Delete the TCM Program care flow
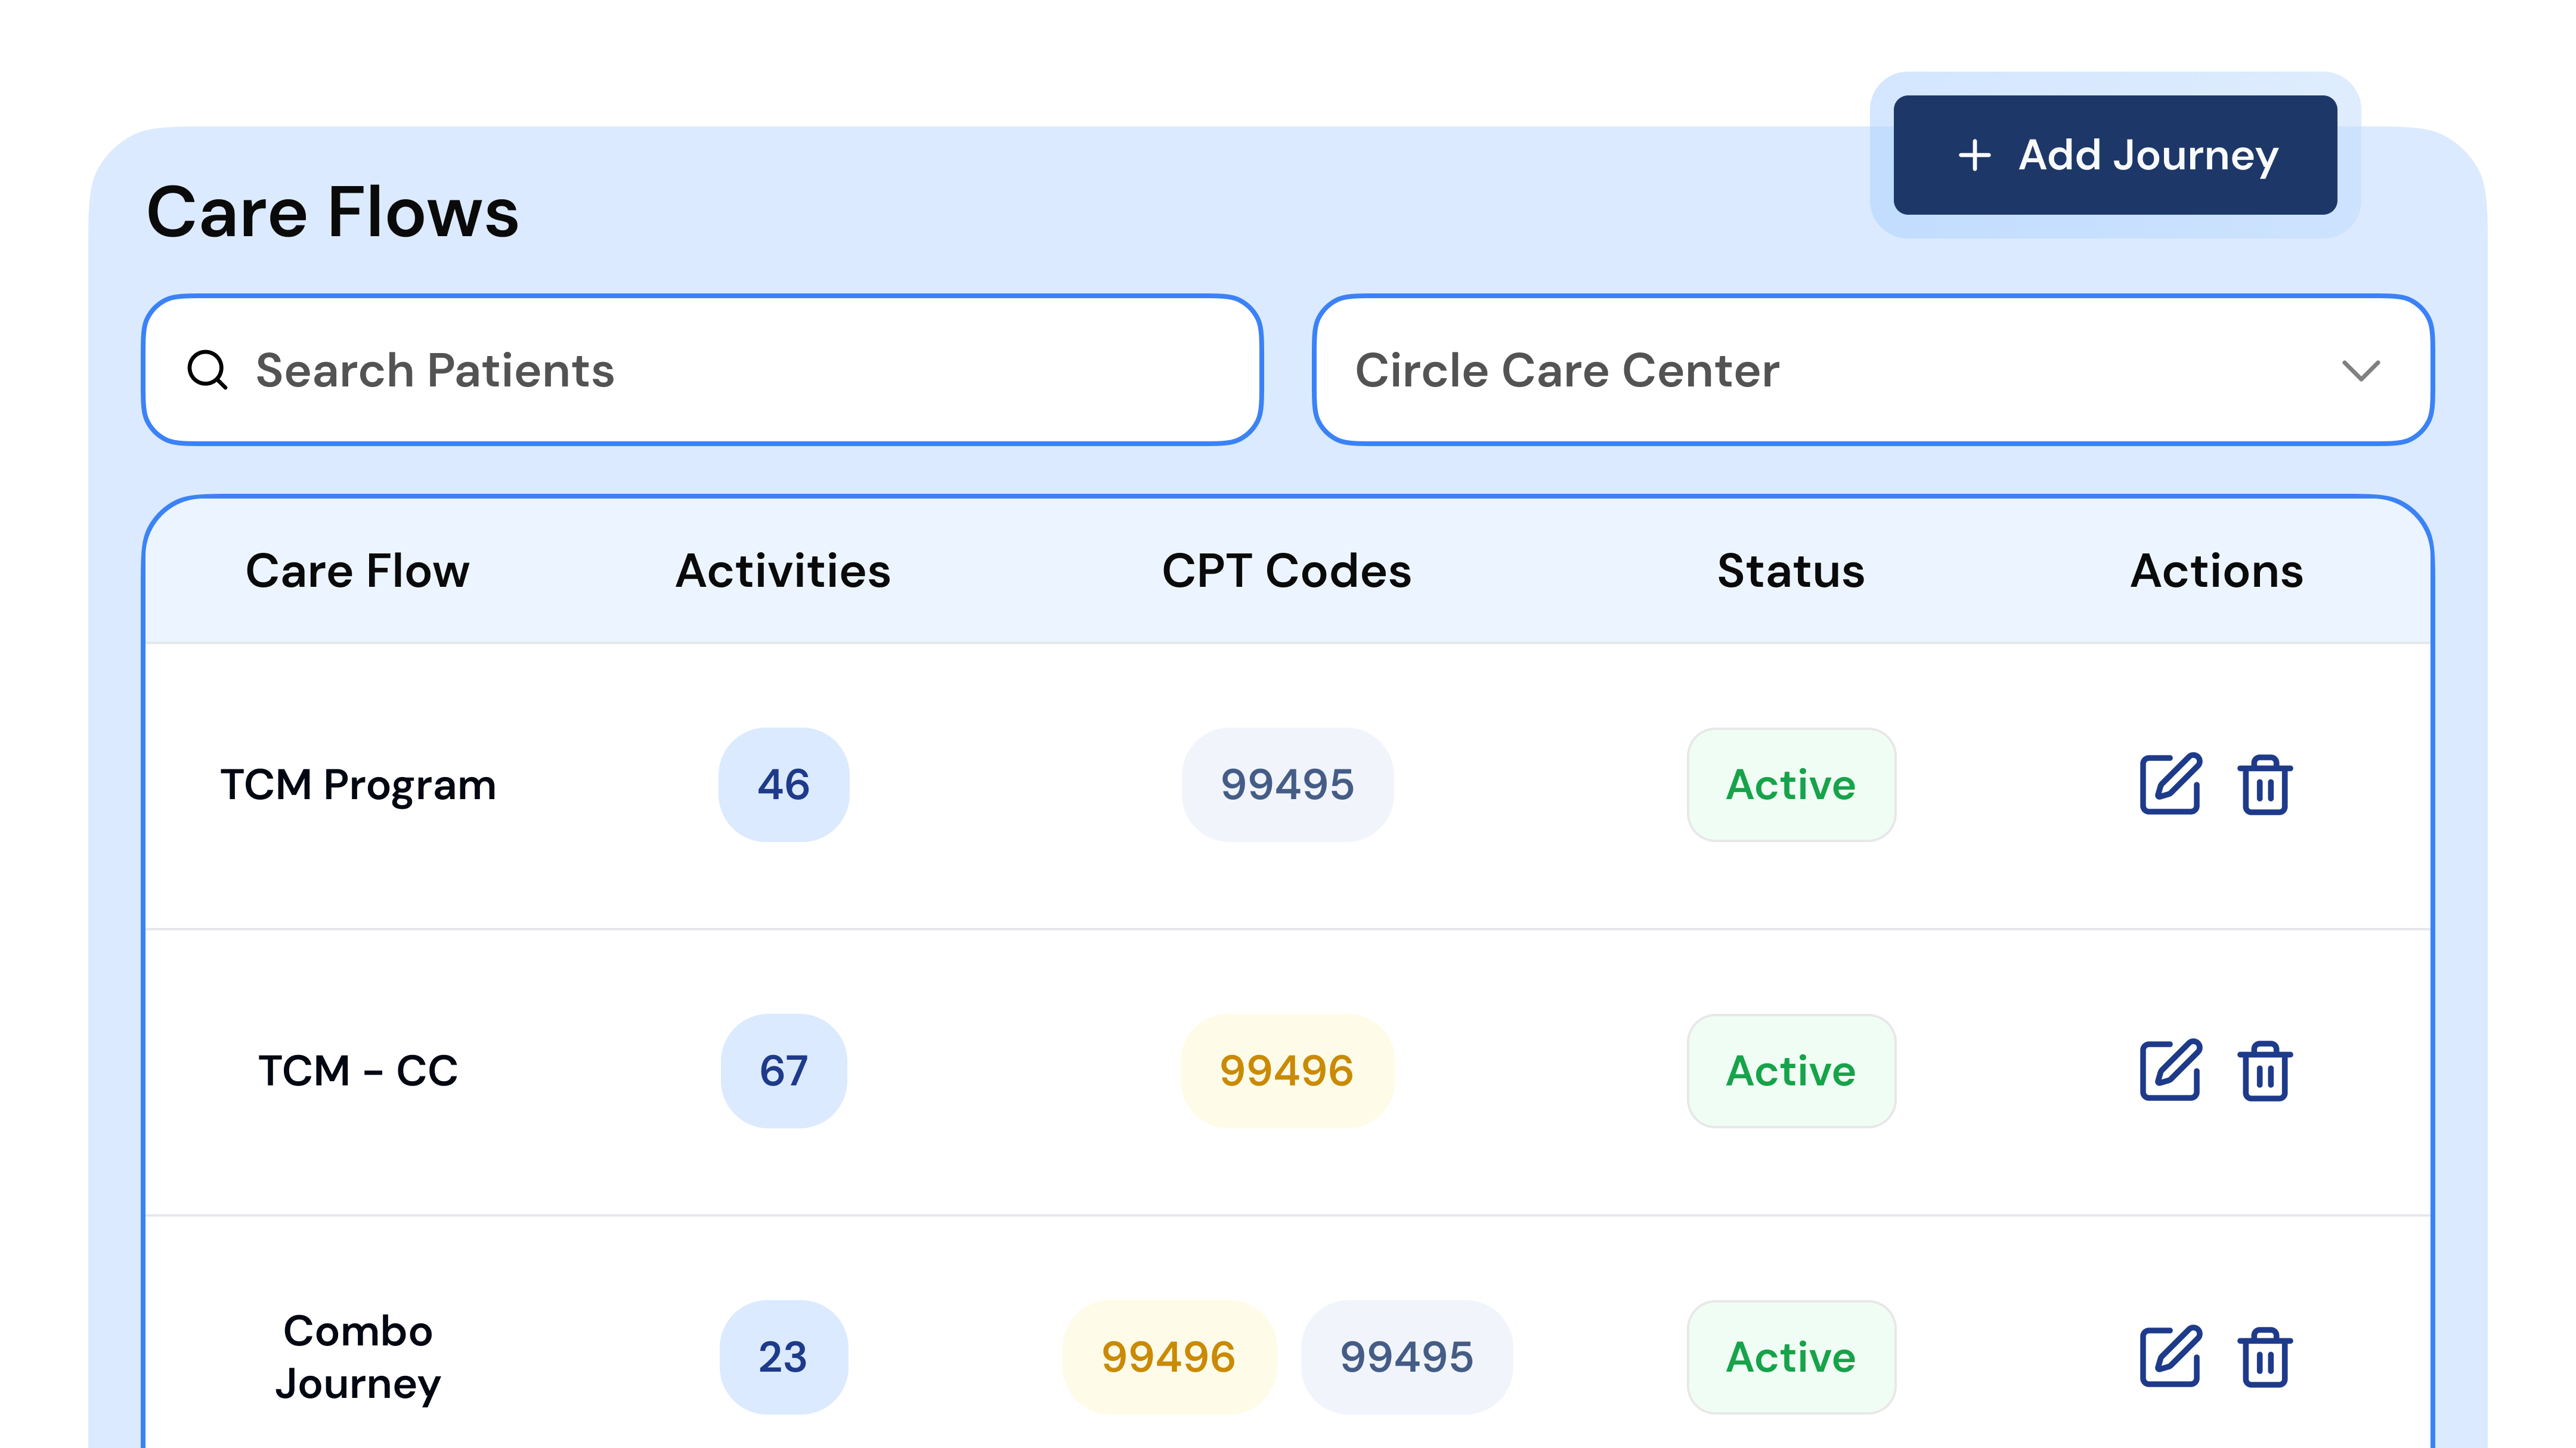Viewport: 2576px width, 1448px height. 2265,785
